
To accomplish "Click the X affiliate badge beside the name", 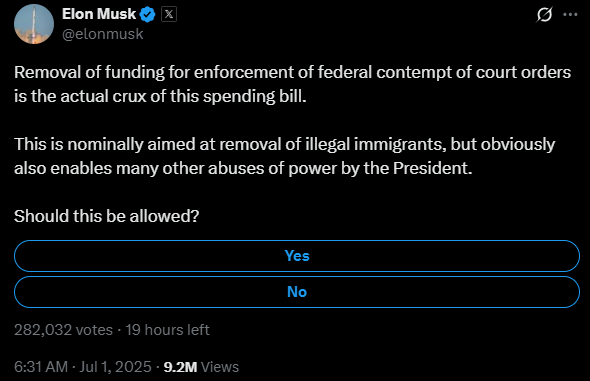I will (x=169, y=14).
